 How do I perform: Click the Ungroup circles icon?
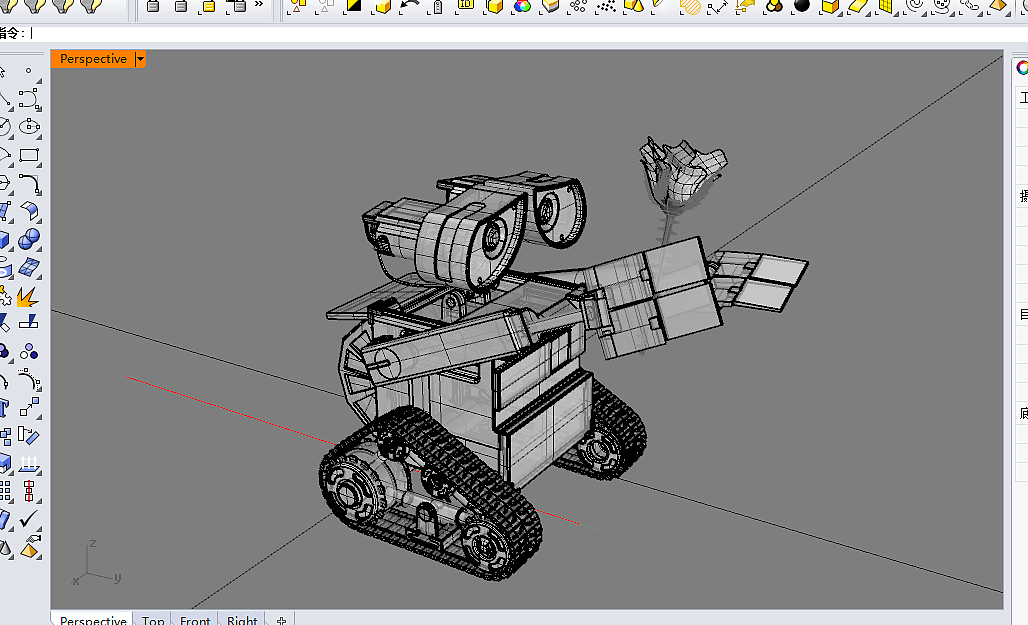pyautogui.click(x=28, y=352)
